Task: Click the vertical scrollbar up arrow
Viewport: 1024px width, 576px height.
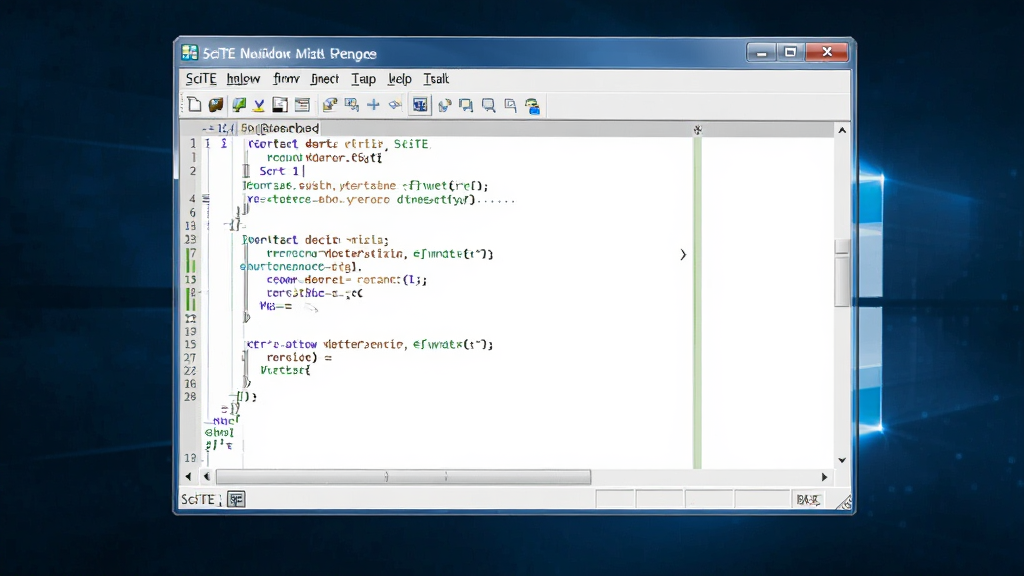Action: point(842,131)
